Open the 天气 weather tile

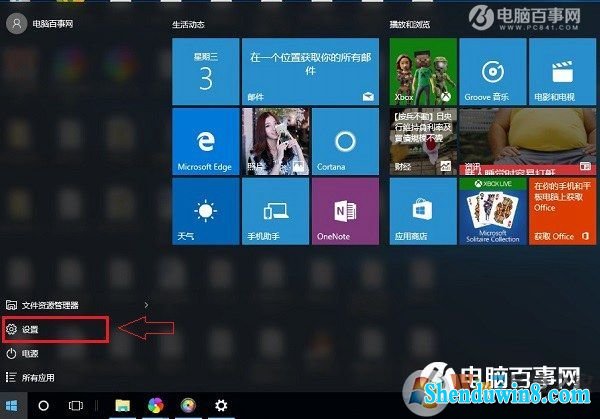click(206, 211)
